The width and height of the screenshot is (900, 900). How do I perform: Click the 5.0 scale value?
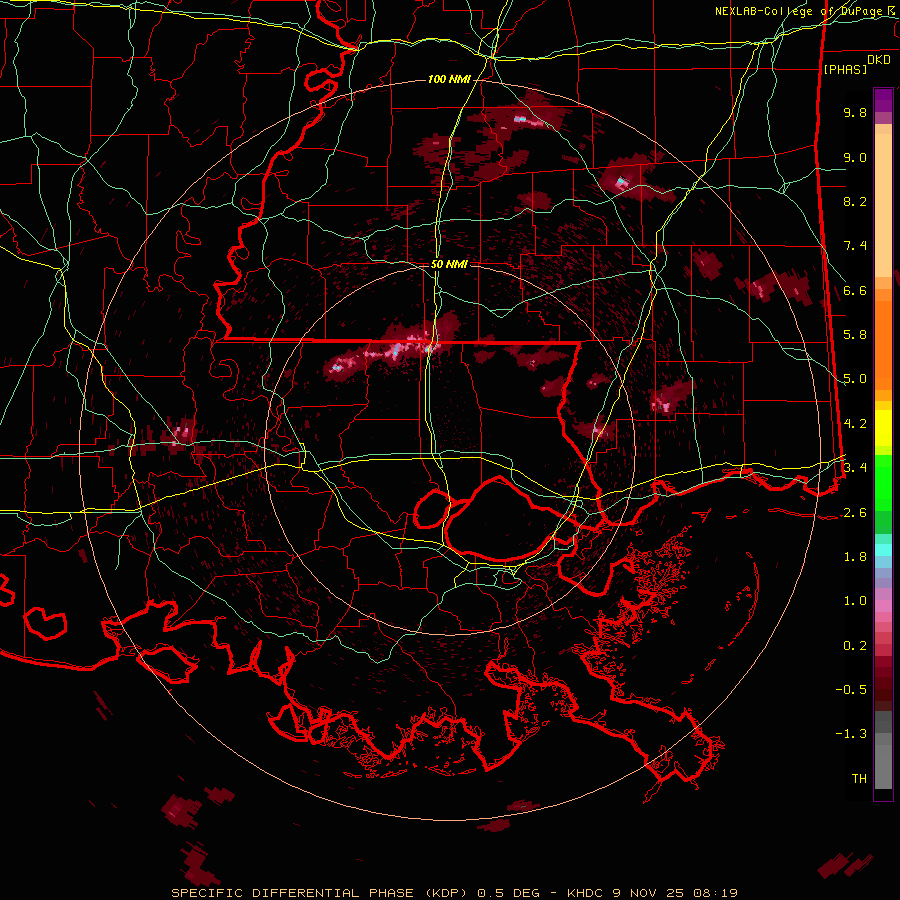[x=855, y=379]
